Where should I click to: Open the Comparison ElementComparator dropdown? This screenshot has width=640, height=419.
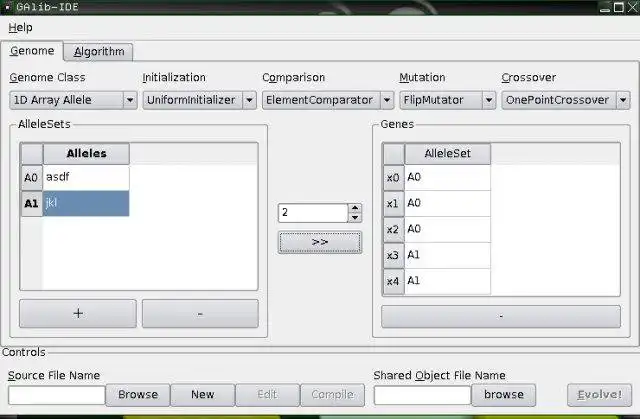pyautogui.click(x=328, y=100)
